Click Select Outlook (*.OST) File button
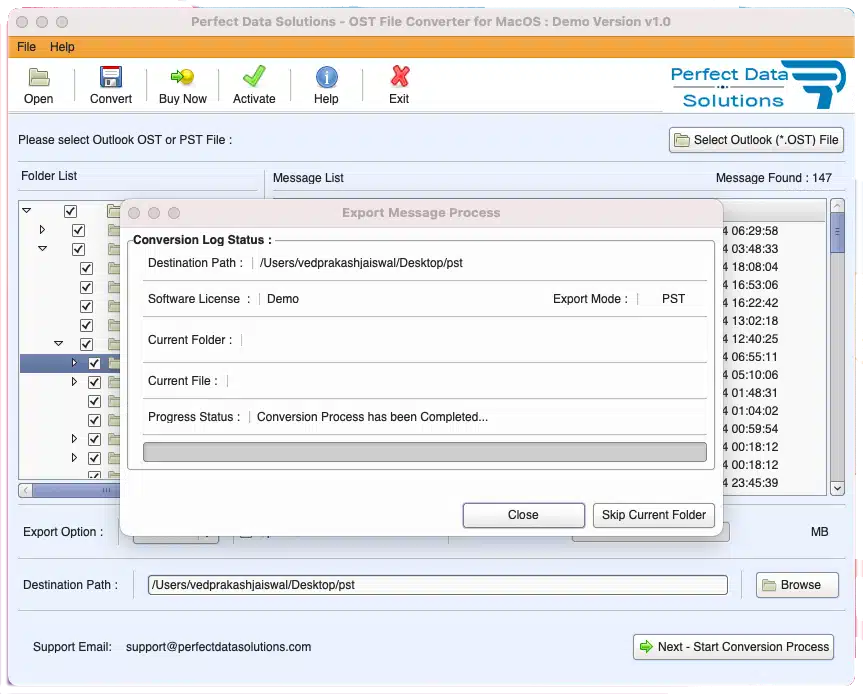The width and height of the screenshot is (863, 694). [756, 140]
